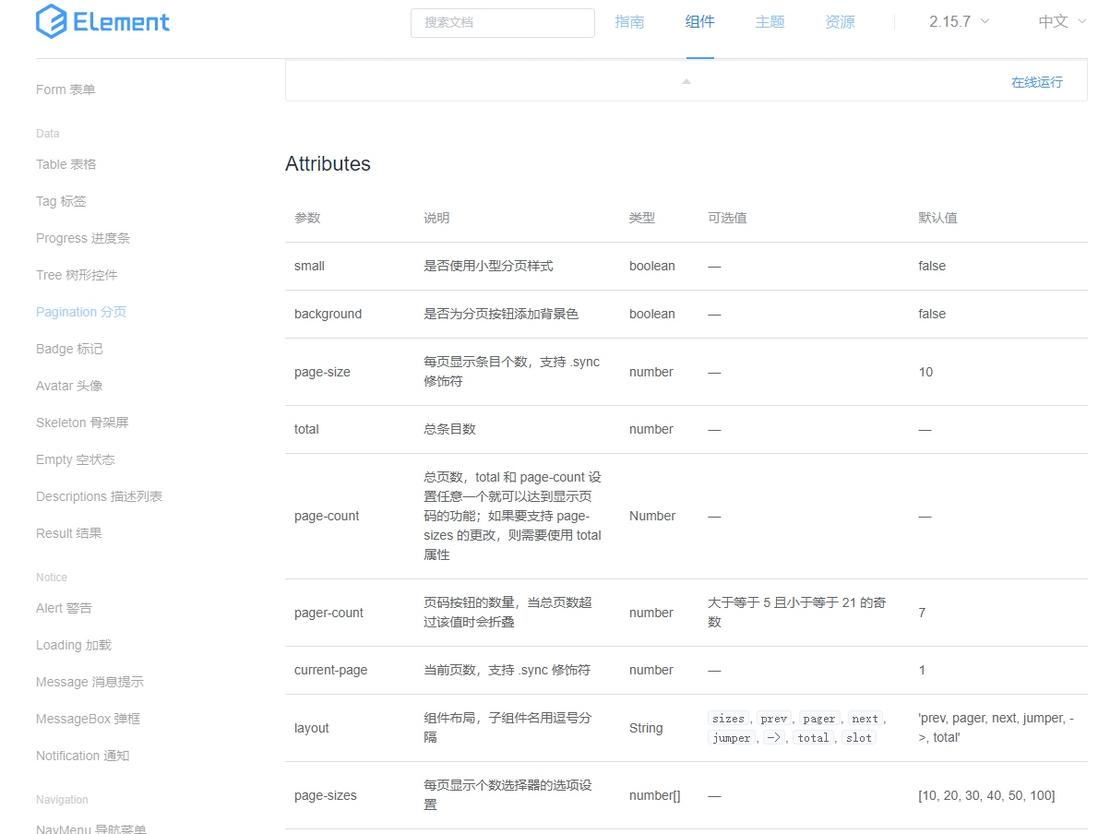The image size is (1098, 834).
Task: Click the 'page-sizes' parameter cell
Action: coord(326,795)
